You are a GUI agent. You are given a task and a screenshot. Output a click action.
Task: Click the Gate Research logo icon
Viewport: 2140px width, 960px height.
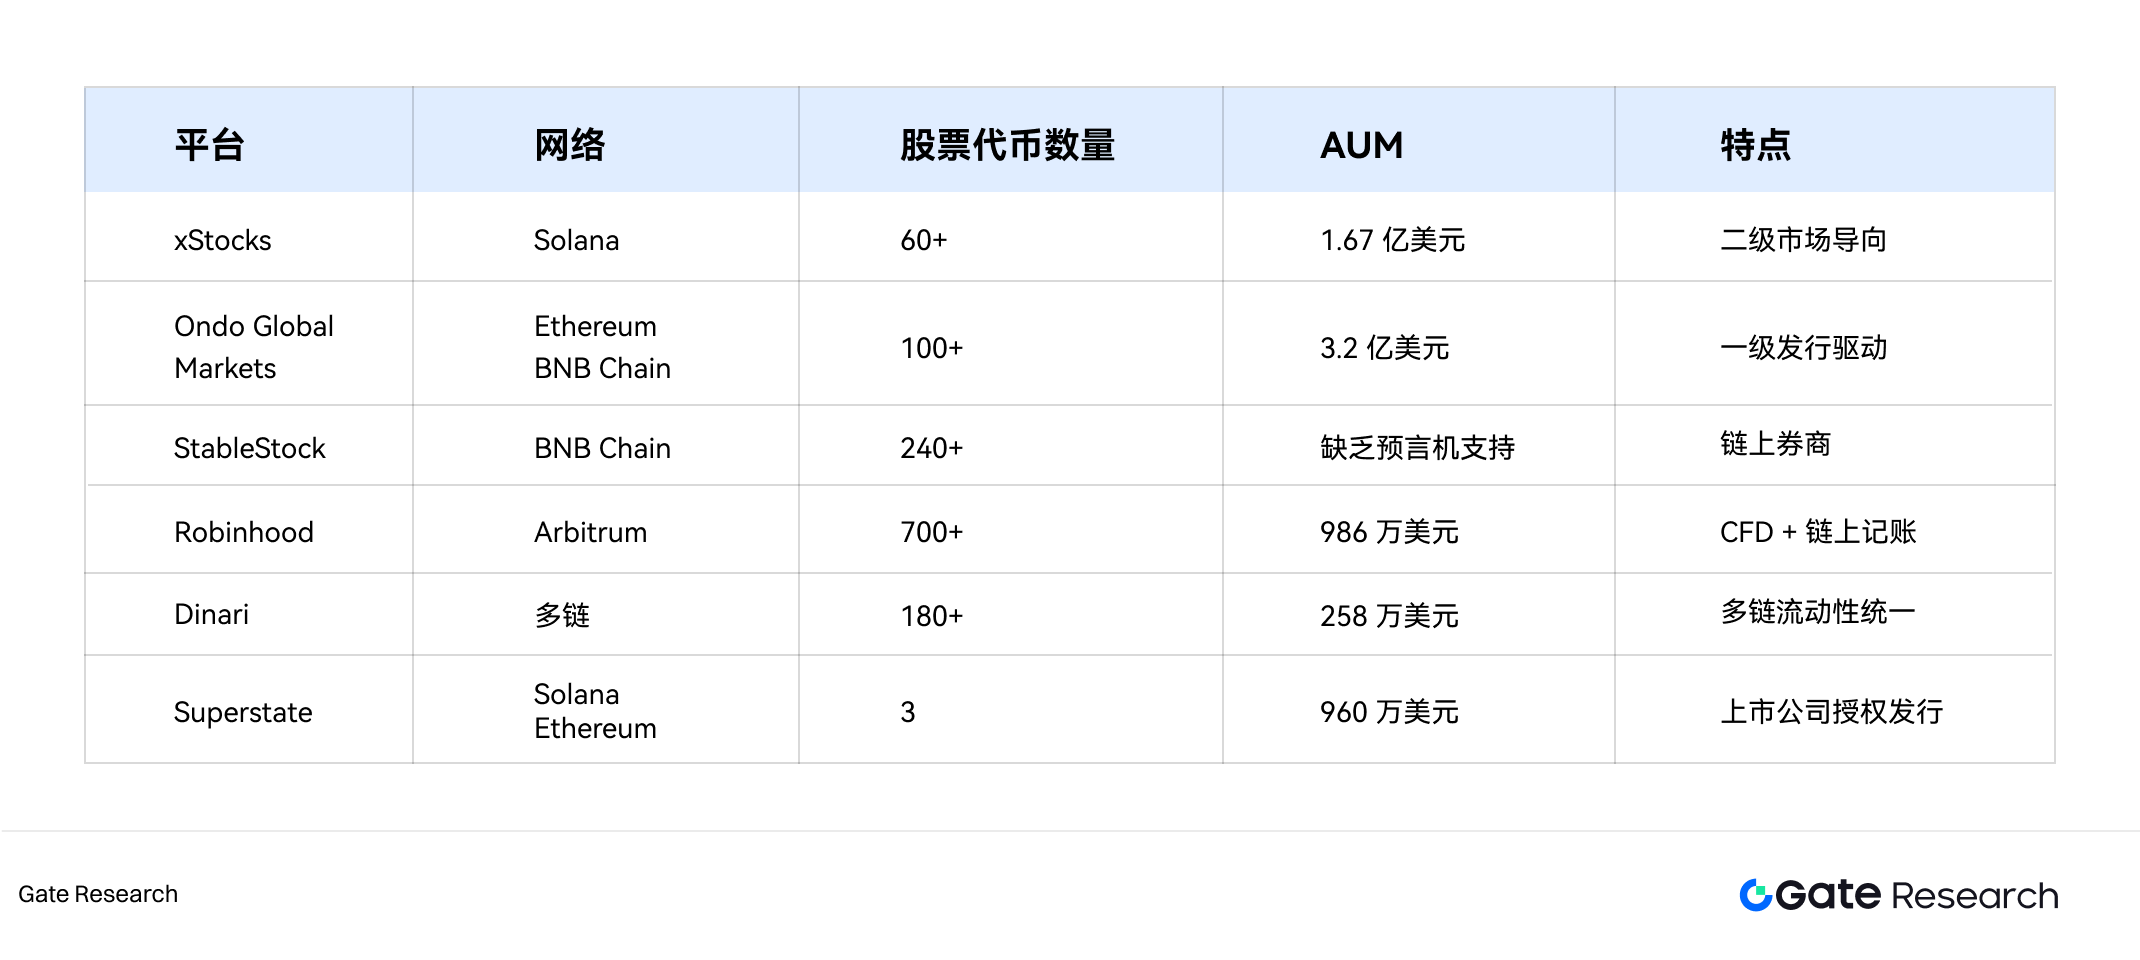coord(1756,895)
